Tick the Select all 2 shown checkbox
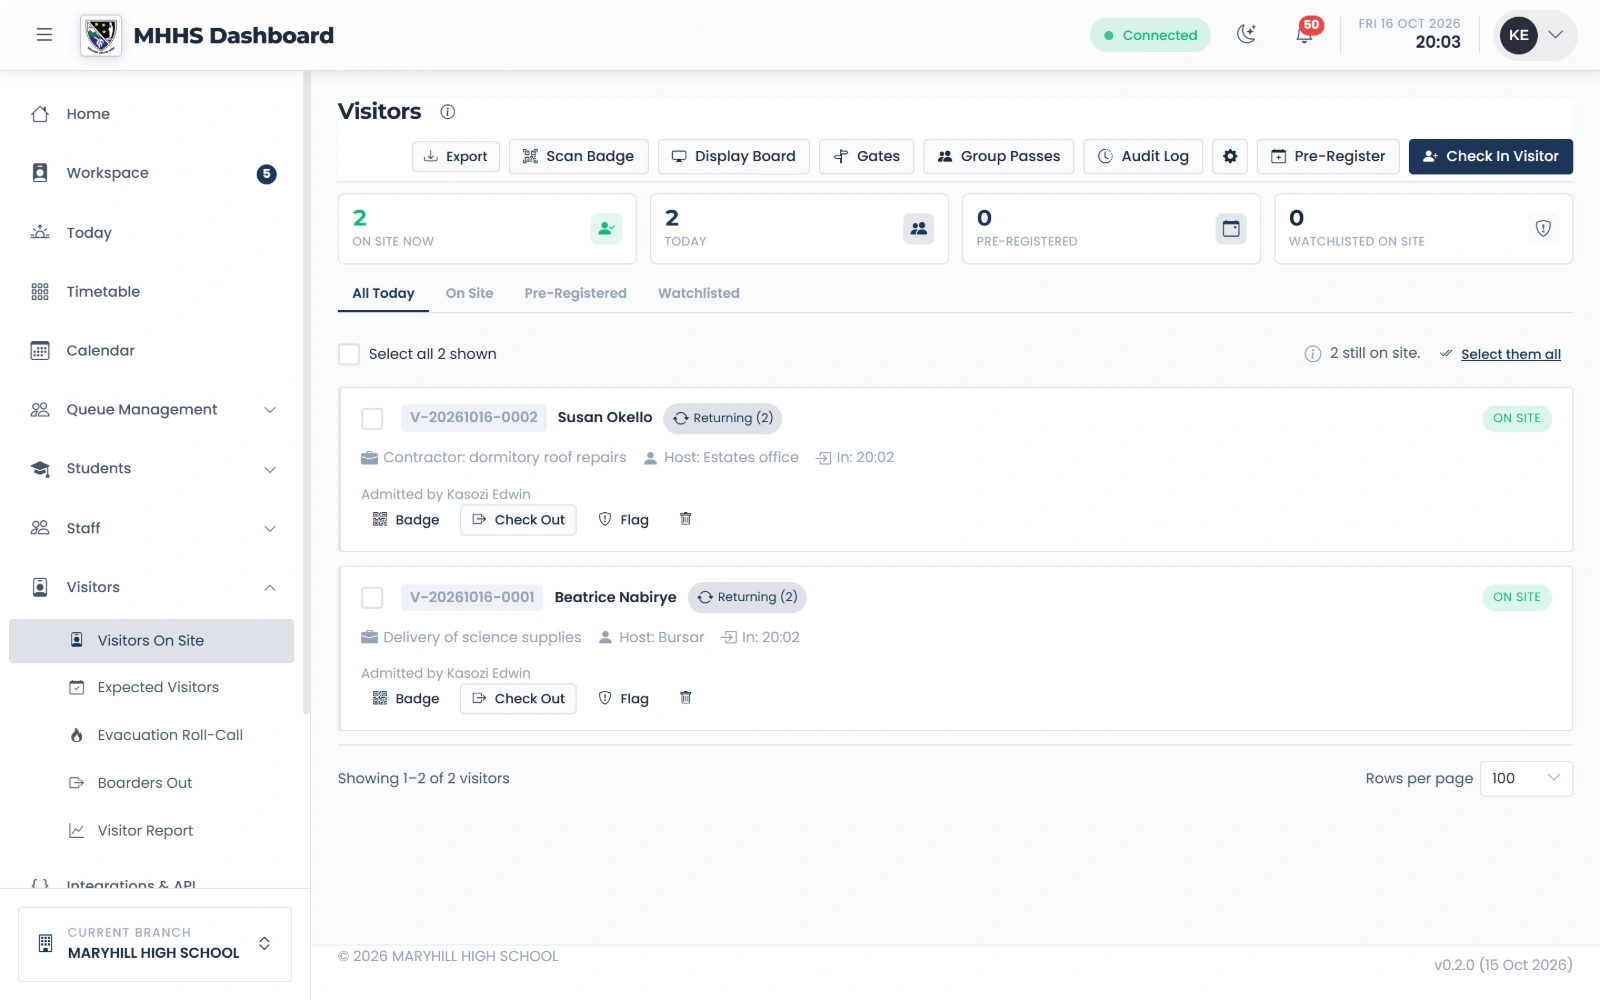This screenshot has width=1600, height=1000. [x=349, y=354]
